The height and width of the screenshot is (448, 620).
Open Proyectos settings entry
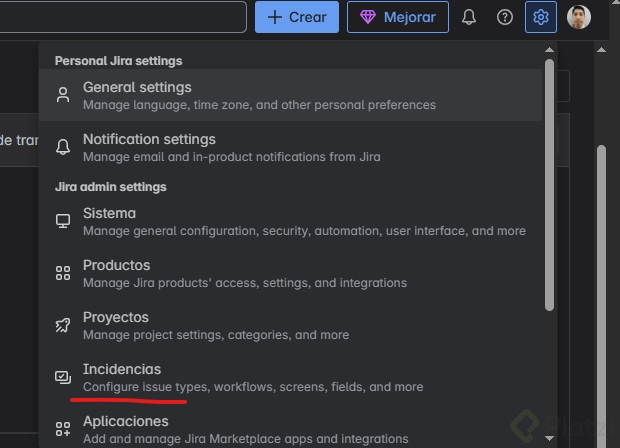point(116,317)
